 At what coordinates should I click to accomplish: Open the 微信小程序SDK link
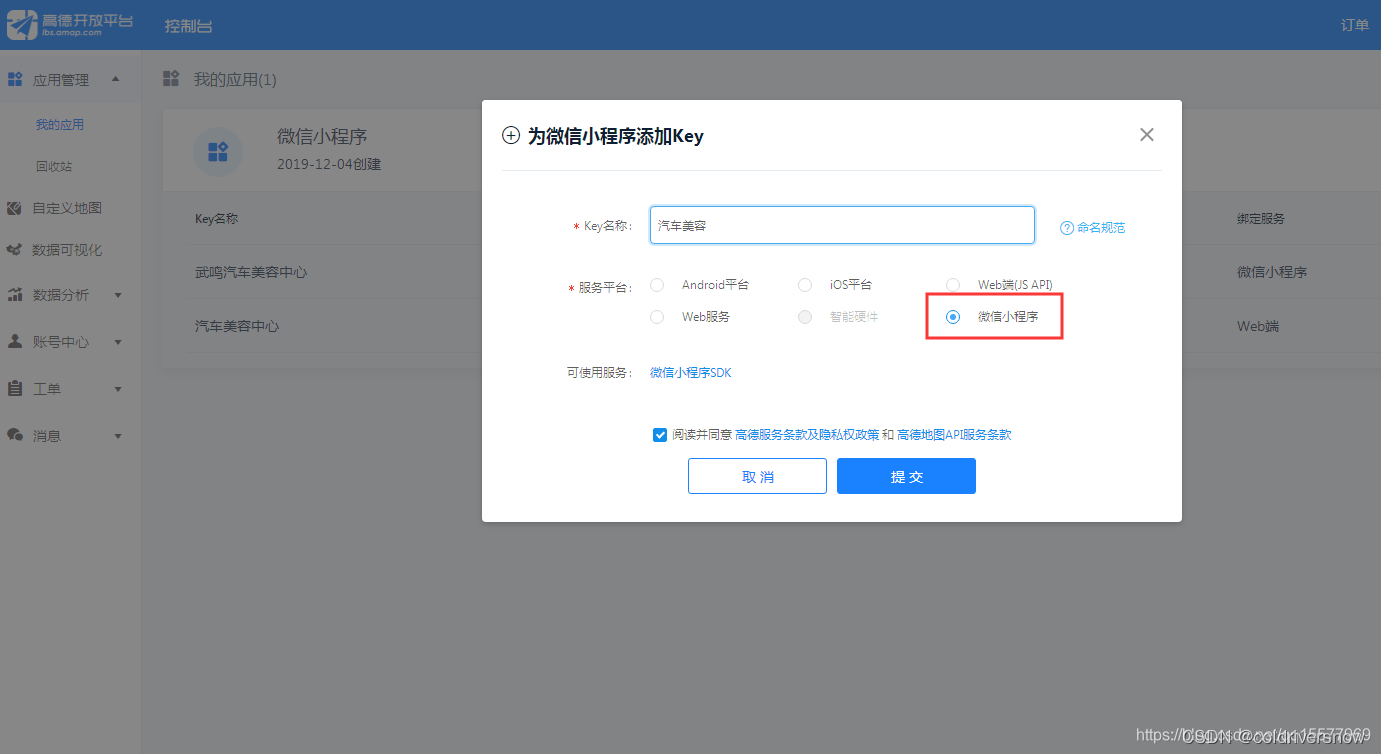click(x=691, y=373)
